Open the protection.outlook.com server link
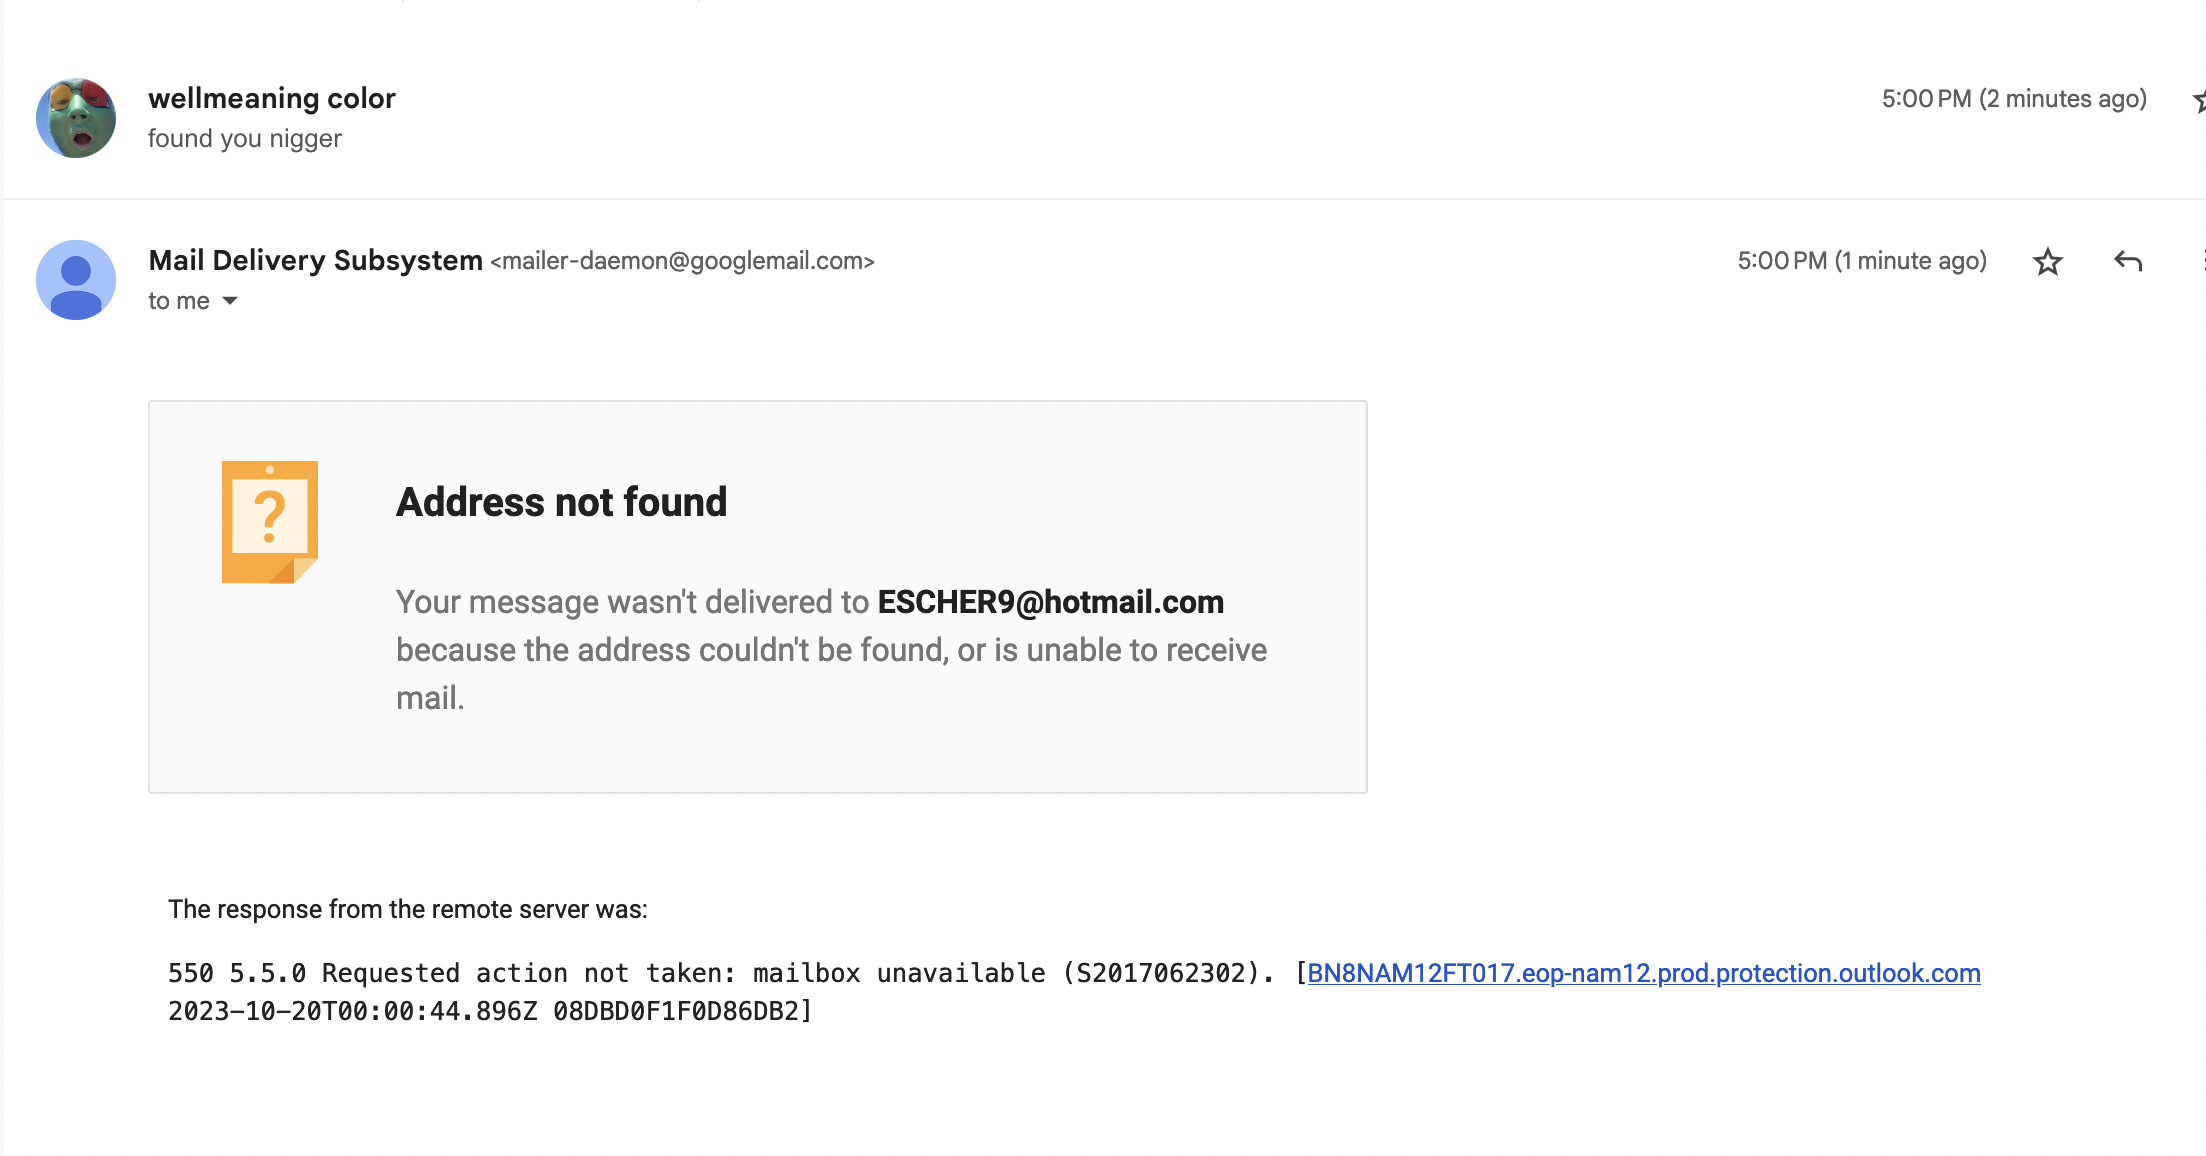The height and width of the screenshot is (1156, 2206). pos(1643,973)
